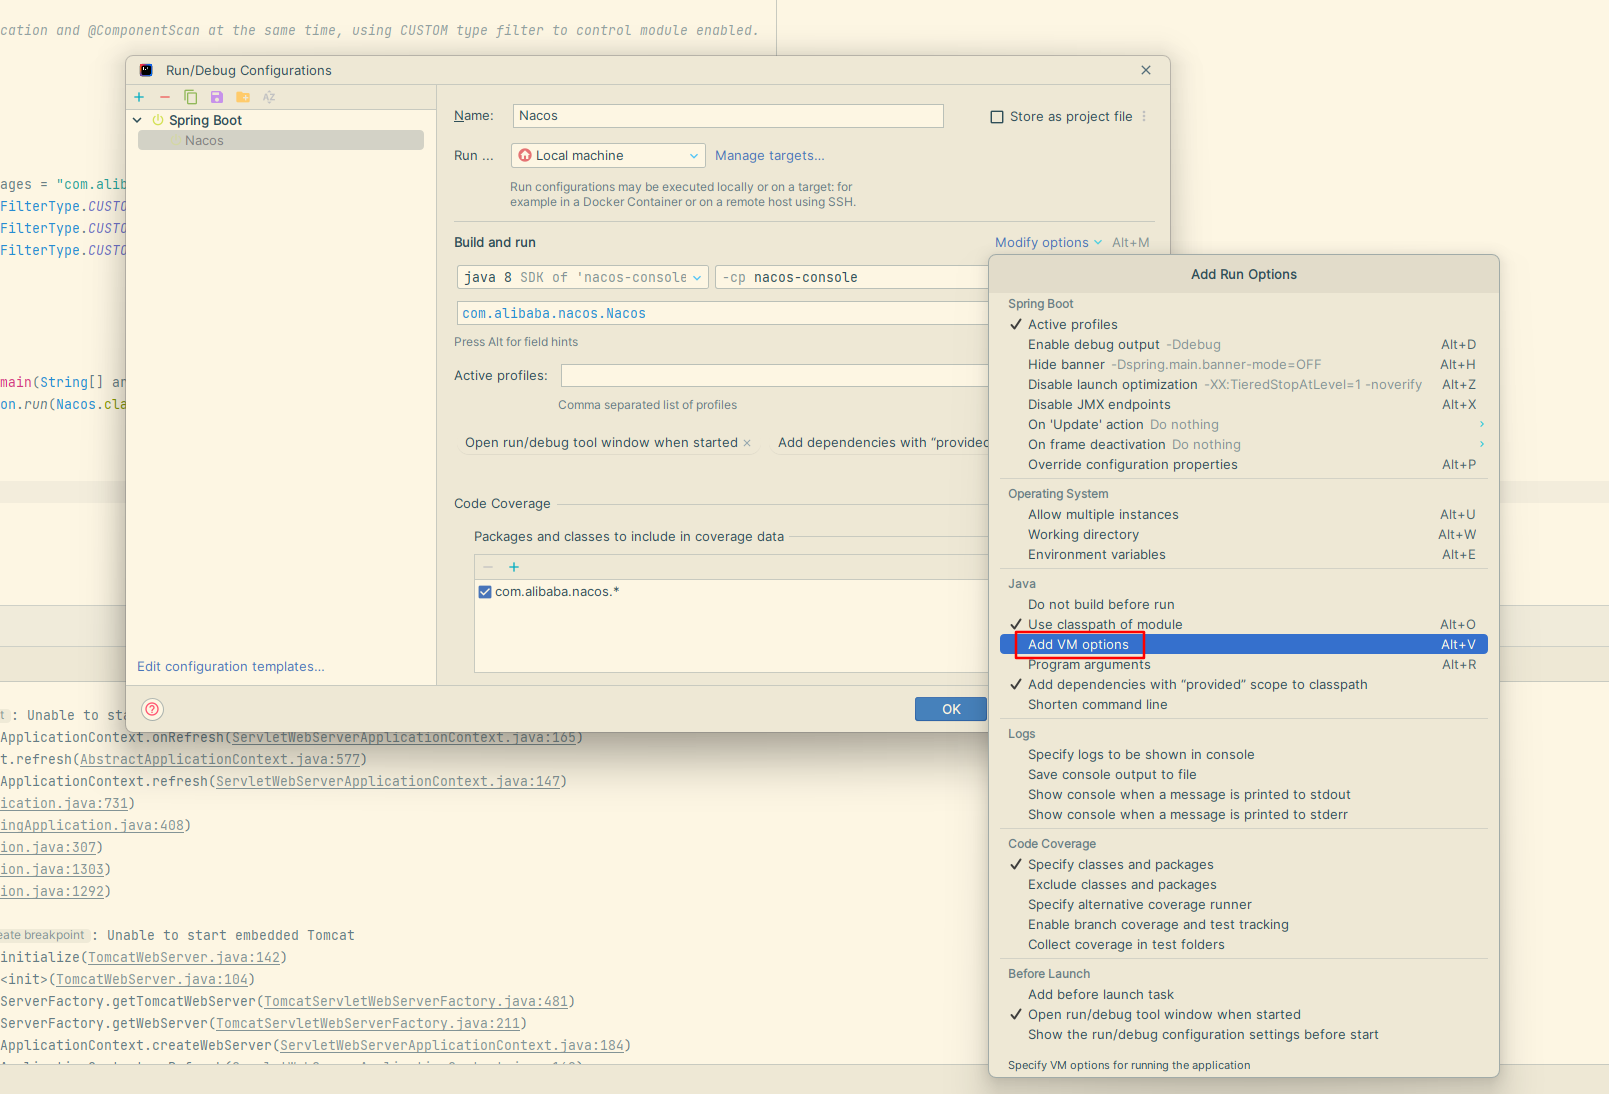Select Show console when message printed to stderr
1609x1094 pixels.
(1244, 814)
